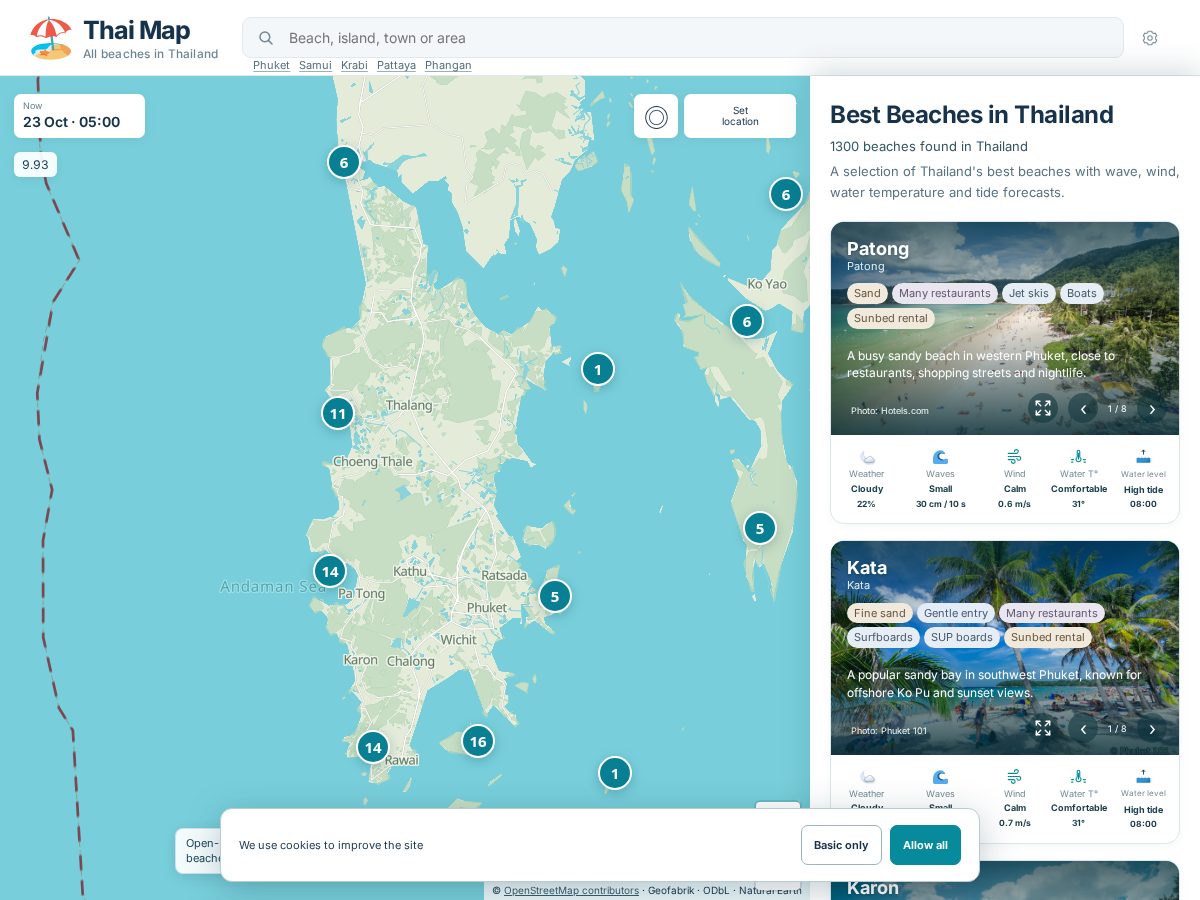Image resolution: width=1200 pixels, height=900 pixels.
Task: Open the Kata beach card title
Action: (867, 568)
